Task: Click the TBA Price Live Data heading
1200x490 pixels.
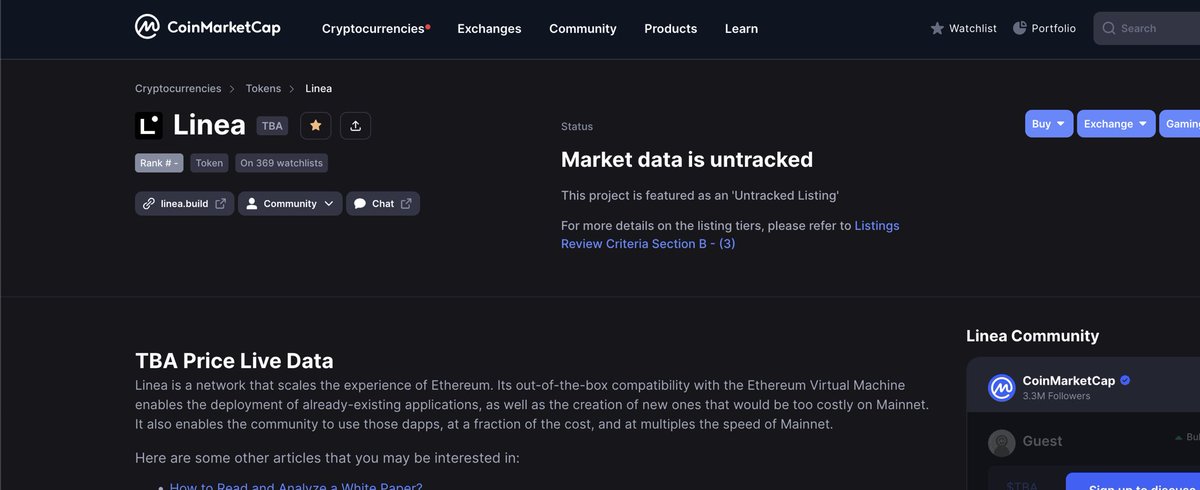Action: point(234,361)
